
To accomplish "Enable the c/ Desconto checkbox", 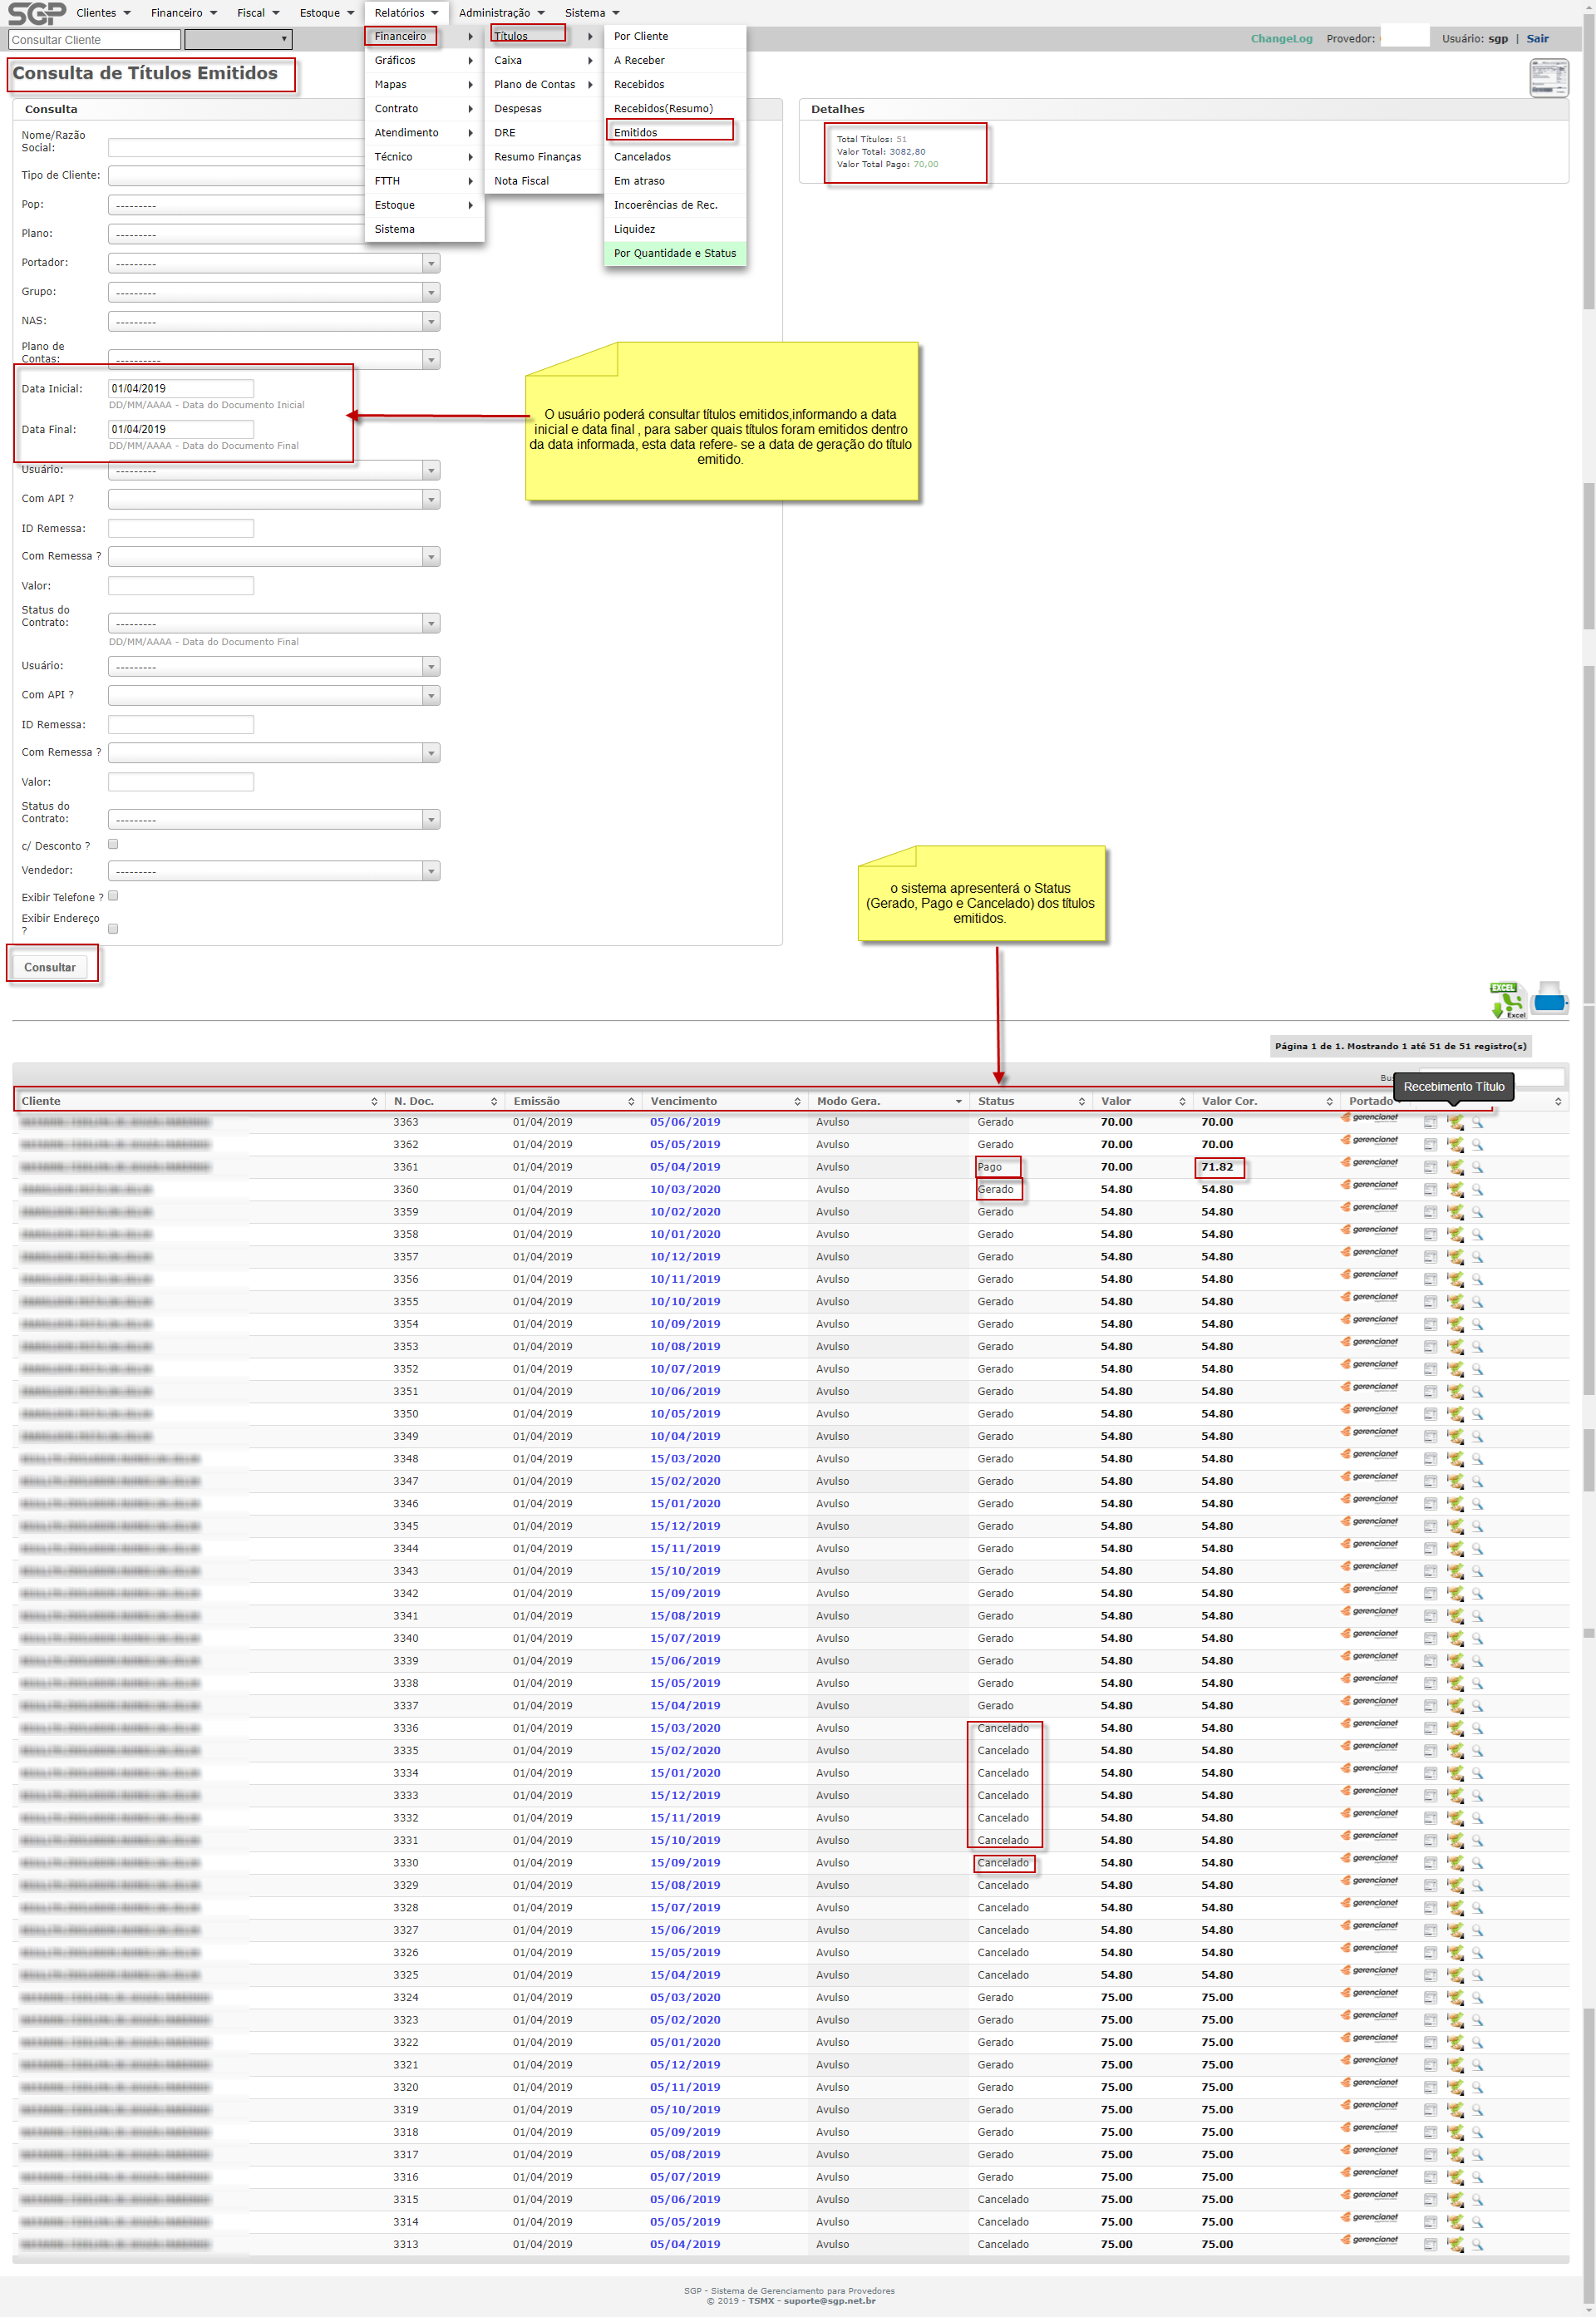I will pyautogui.click(x=113, y=844).
